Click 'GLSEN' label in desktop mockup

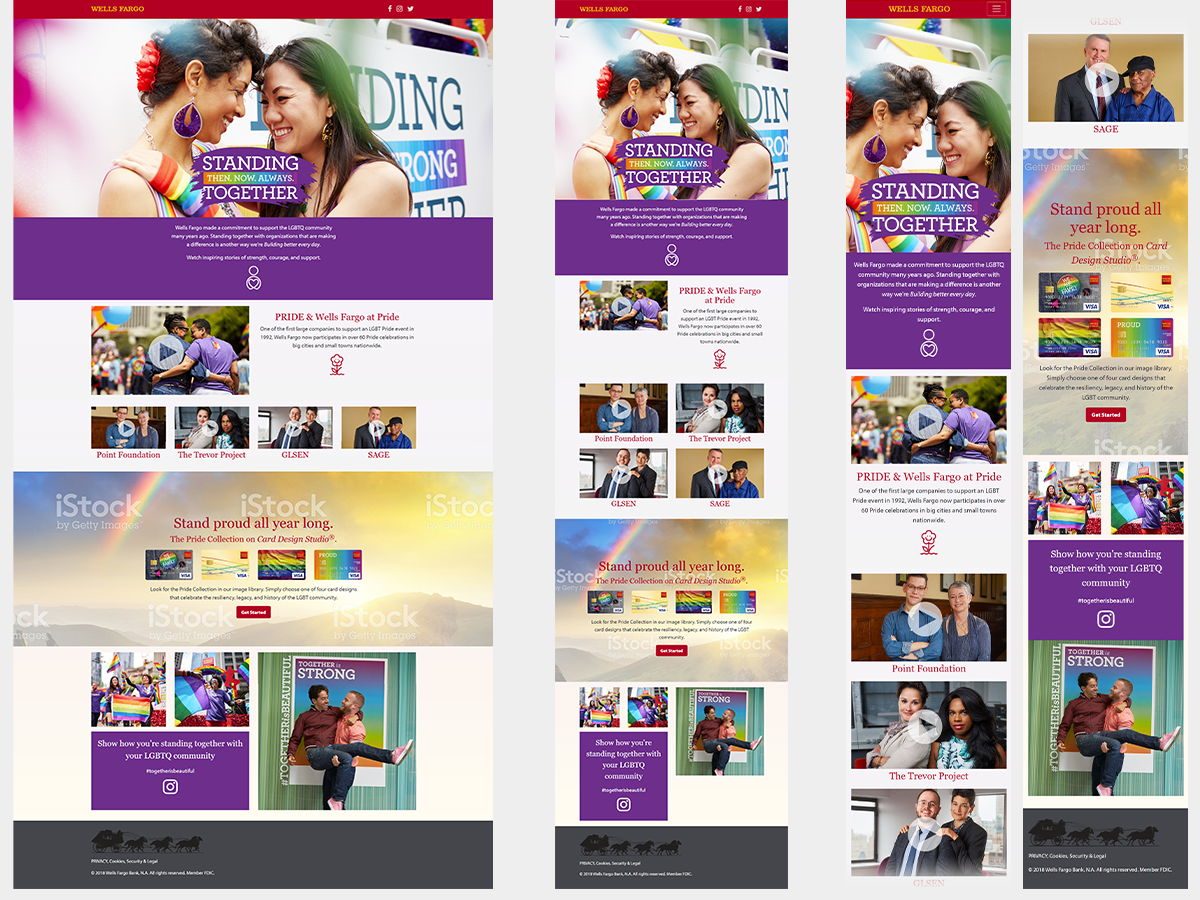[x=295, y=455]
